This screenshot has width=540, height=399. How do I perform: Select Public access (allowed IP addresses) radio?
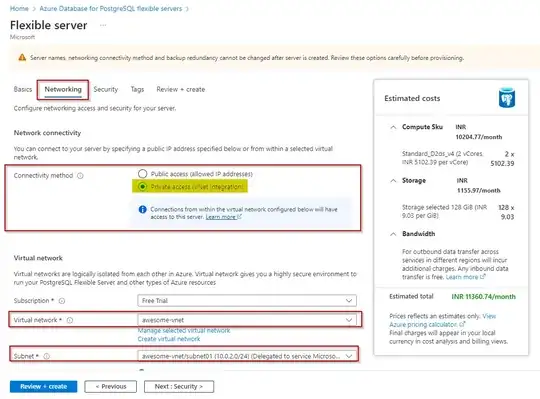tap(142, 174)
